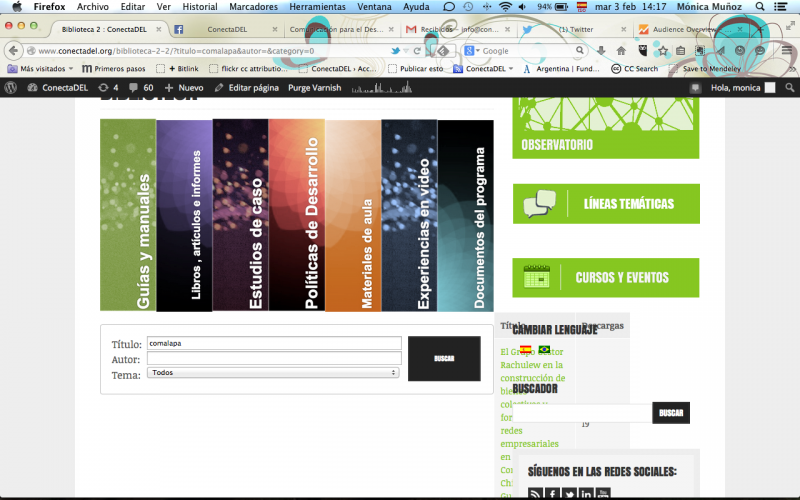Switch to the Twitter browser tab
The width and height of the screenshot is (800, 500).
point(576,29)
